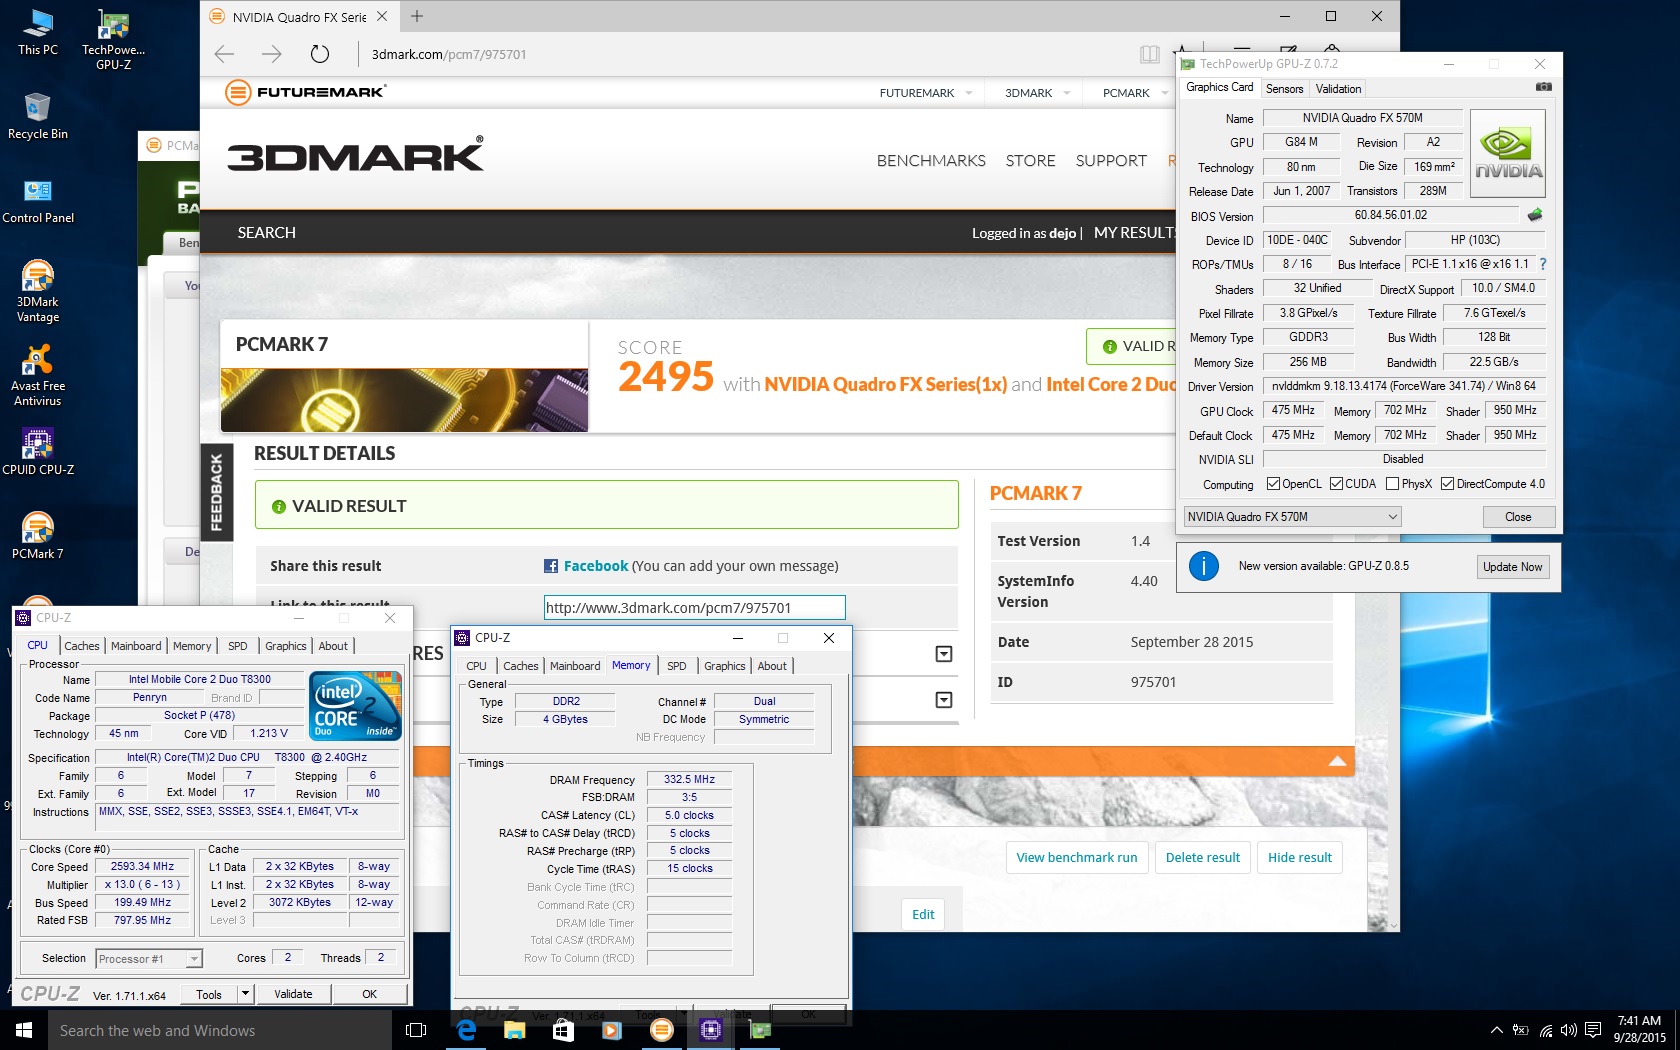
Task: Click the Bus Interface question mark
Action: tap(1543, 264)
